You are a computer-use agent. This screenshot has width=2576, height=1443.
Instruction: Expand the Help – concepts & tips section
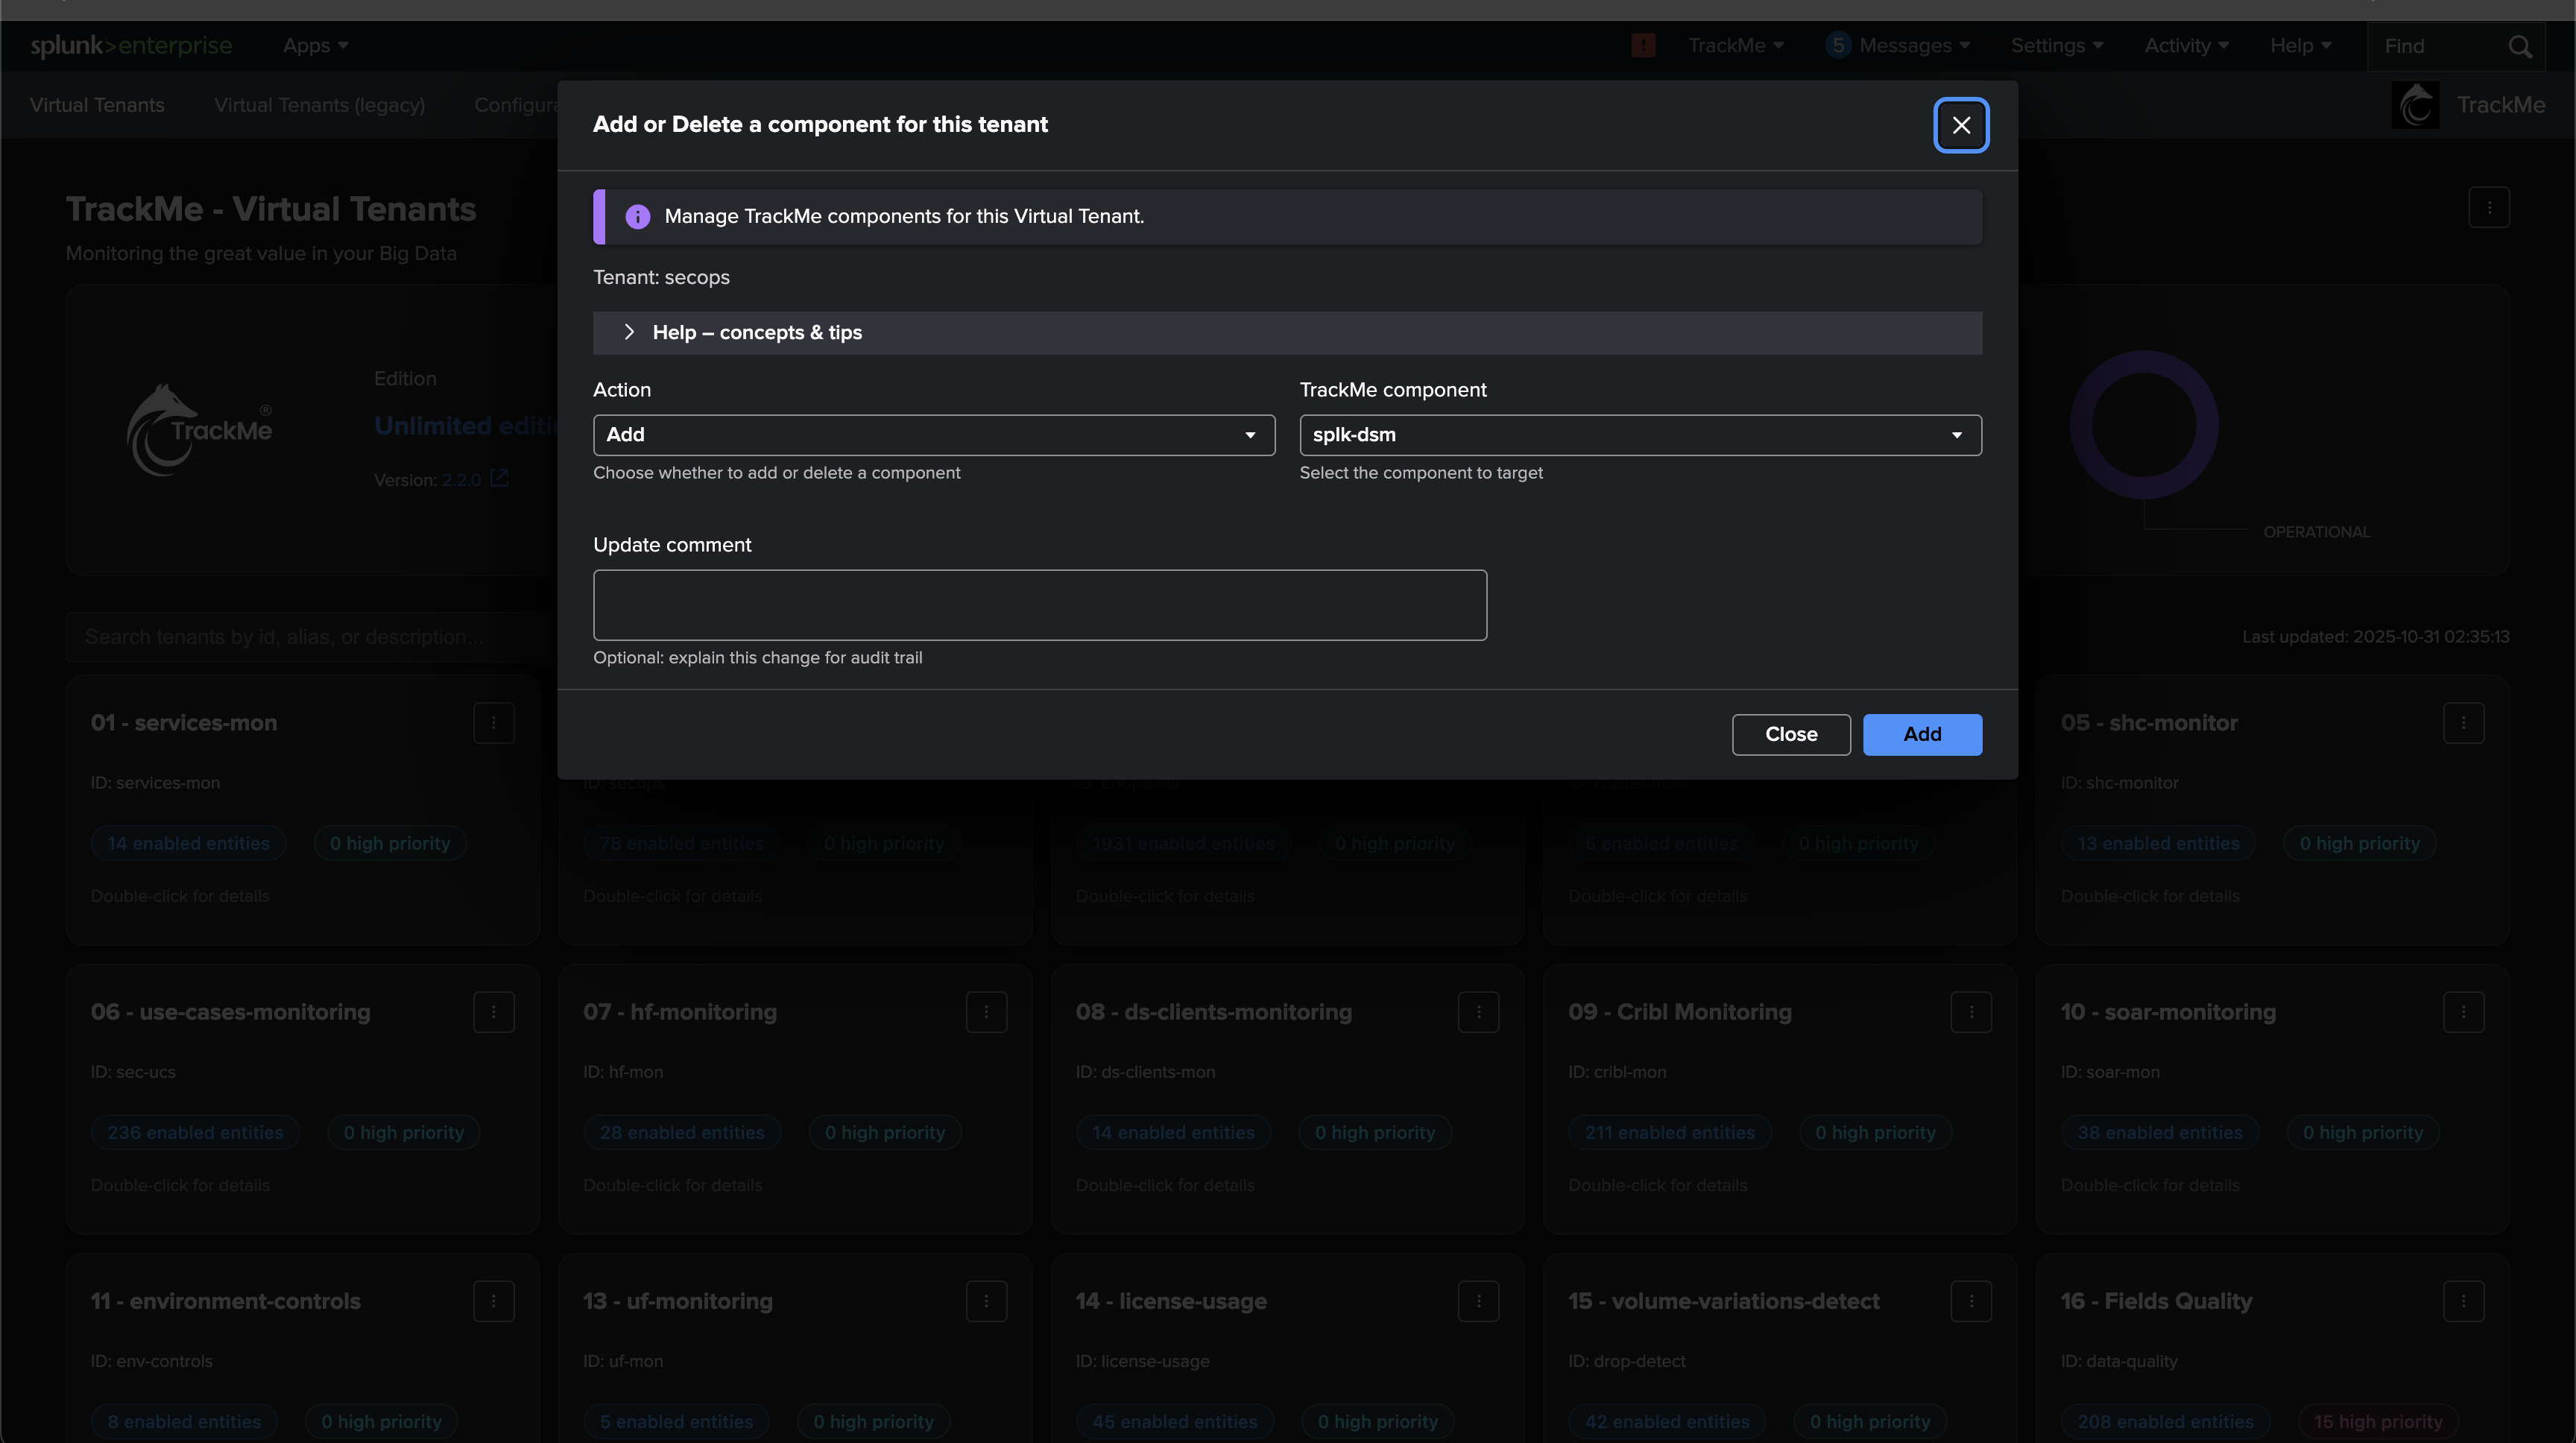(x=756, y=333)
